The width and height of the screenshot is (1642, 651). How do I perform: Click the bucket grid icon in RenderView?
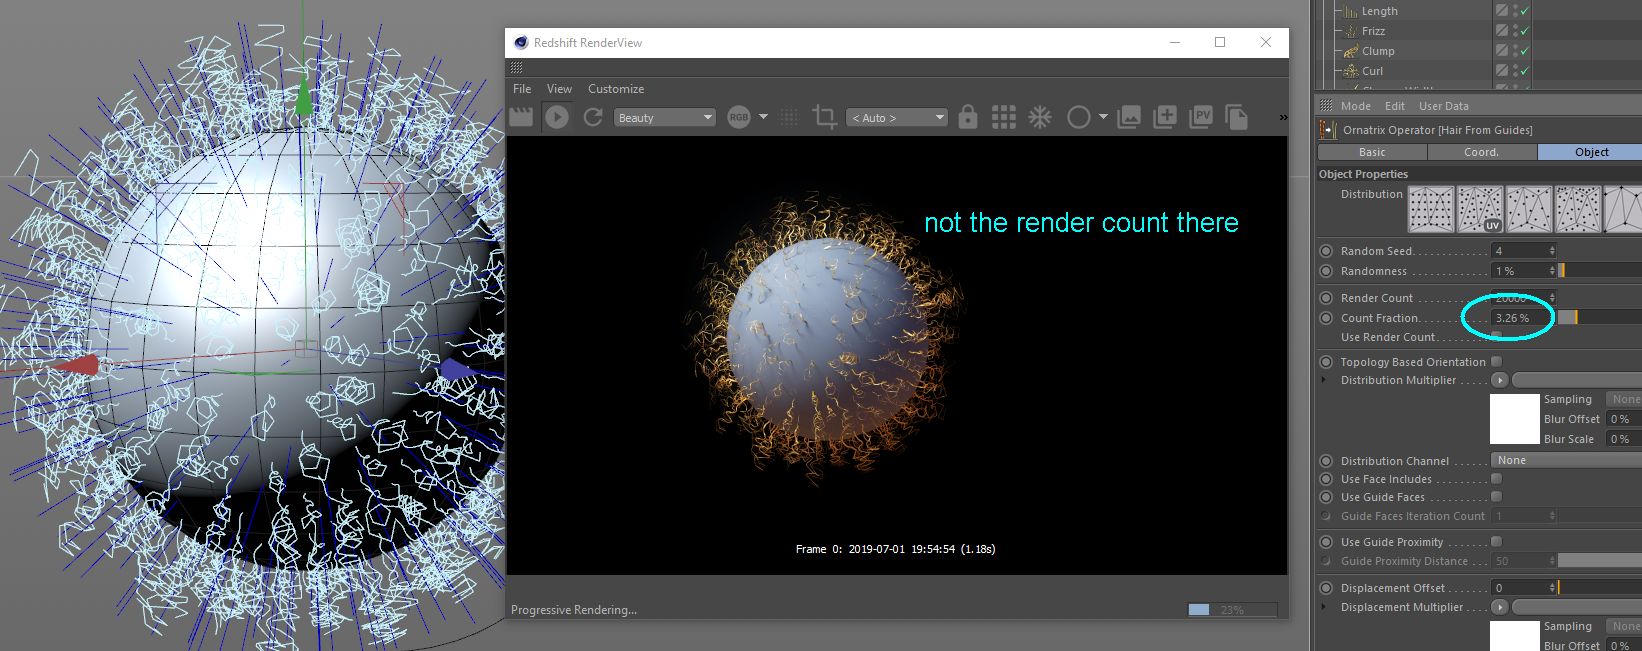click(x=1004, y=117)
